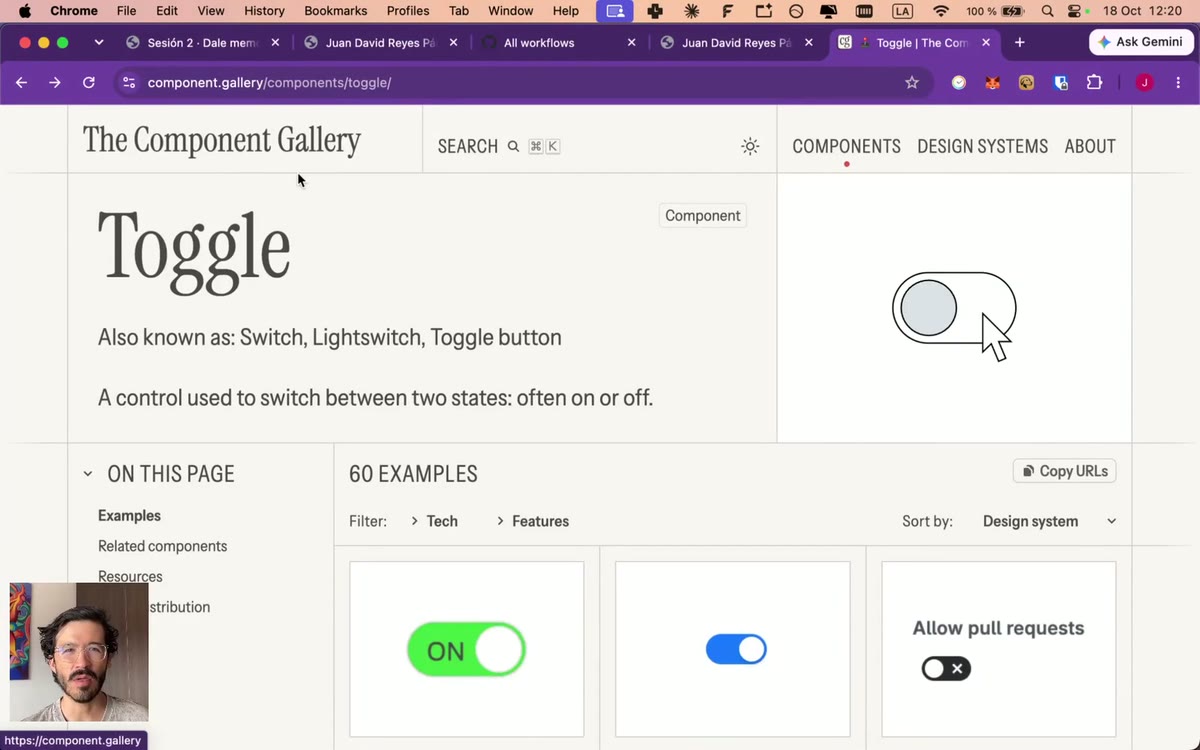Click the browser forward arrow

[x=55, y=83]
